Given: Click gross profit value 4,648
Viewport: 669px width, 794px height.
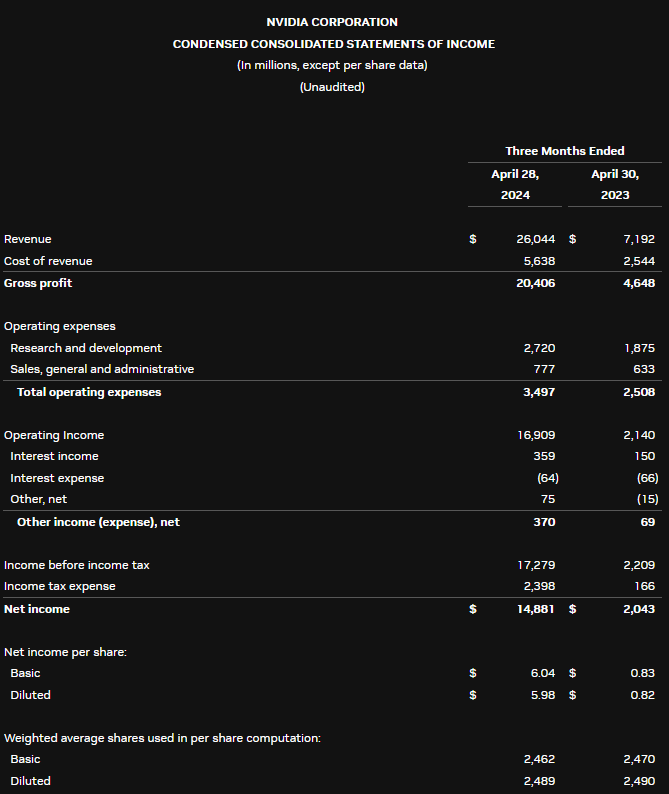Looking at the screenshot, I should click(x=639, y=283).
